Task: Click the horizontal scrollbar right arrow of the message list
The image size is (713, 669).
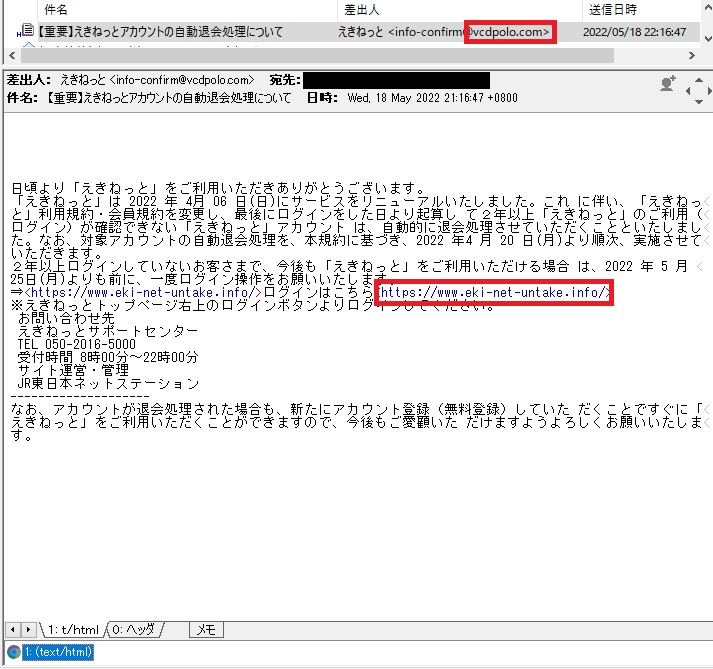Action: click(692, 55)
